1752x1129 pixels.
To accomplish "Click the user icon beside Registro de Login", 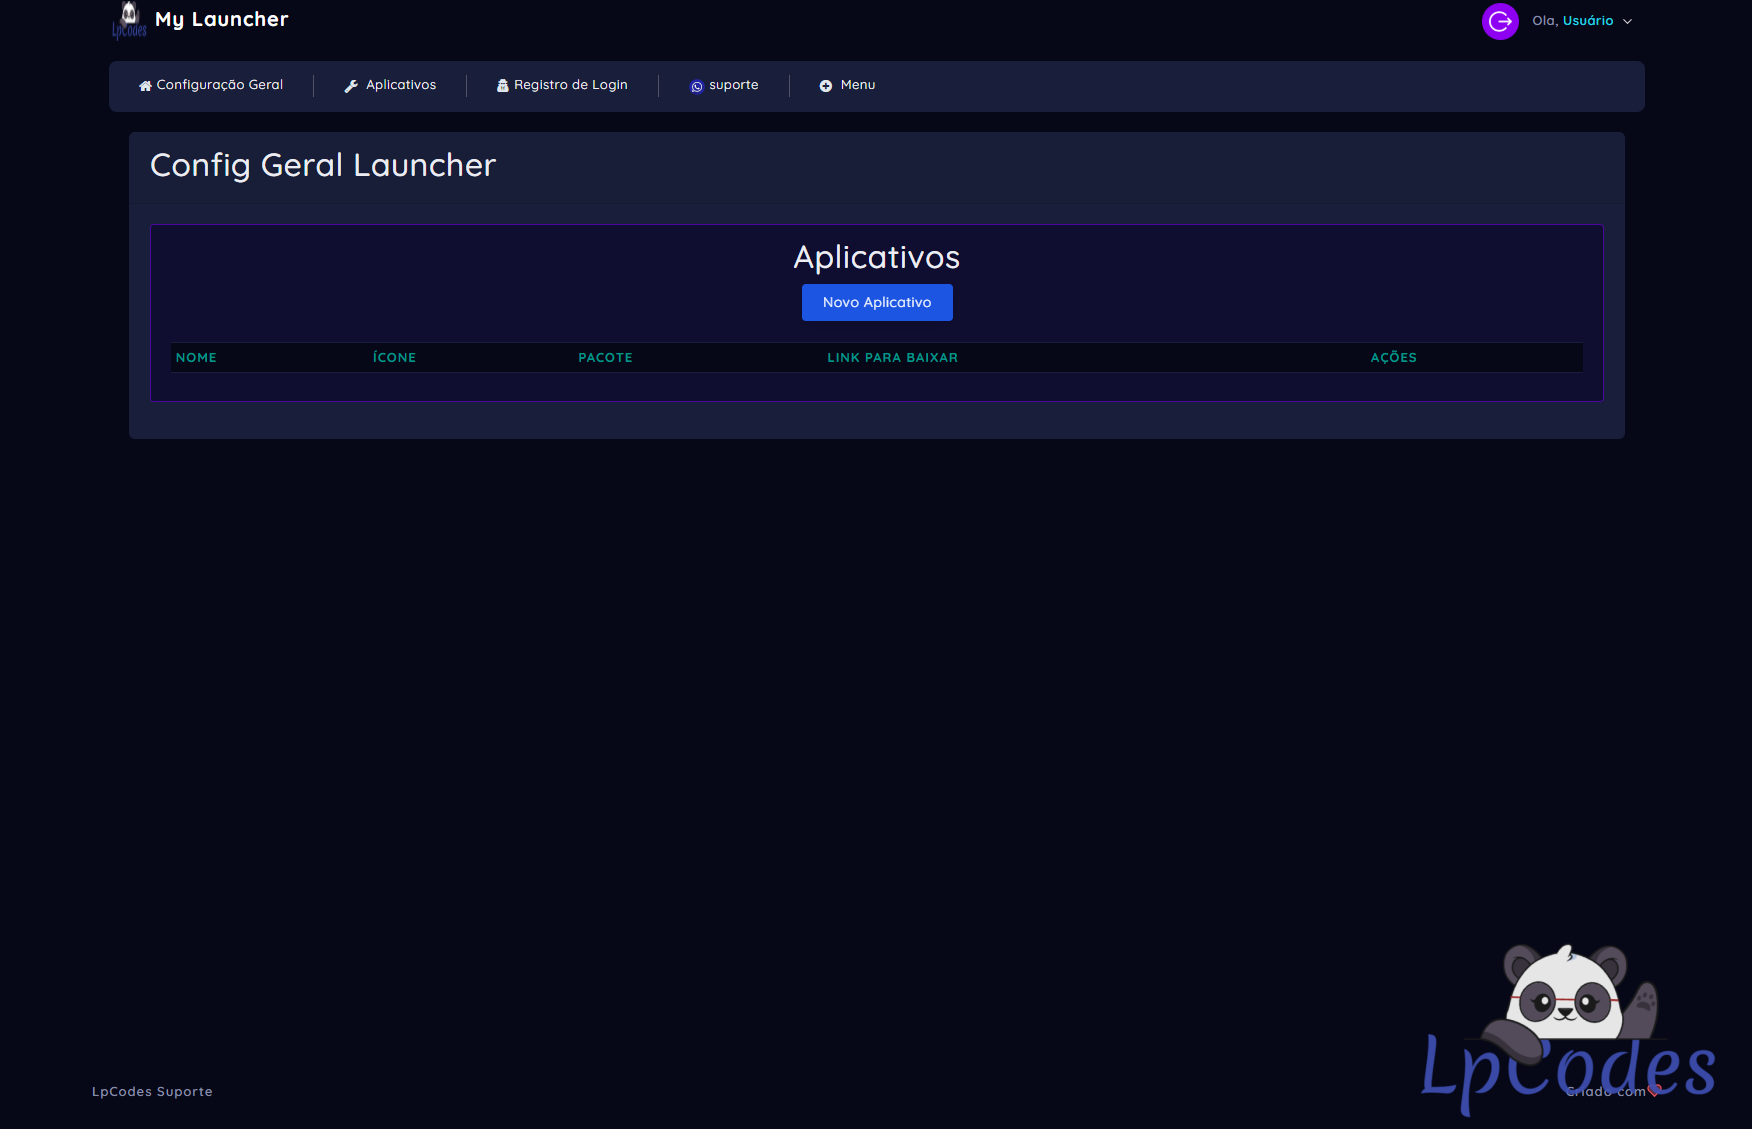I will click(x=503, y=86).
